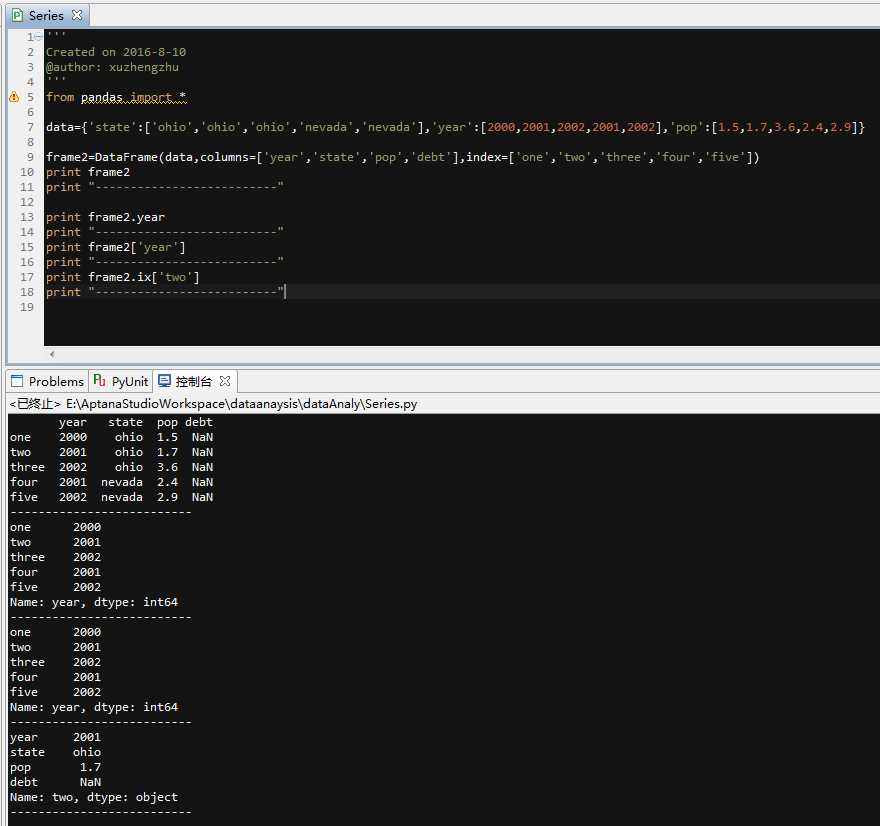Close the 控制台 console tab
Viewport: 880px width, 826px height.
pos(225,381)
